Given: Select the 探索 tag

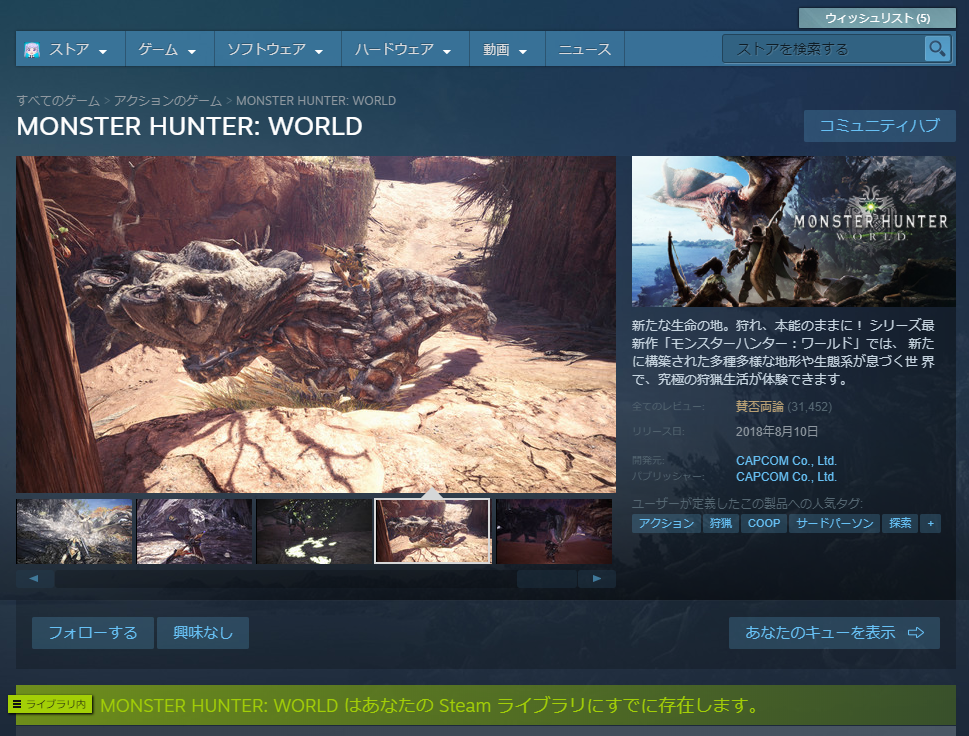Looking at the screenshot, I should pyautogui.click(x=900, y=523).
